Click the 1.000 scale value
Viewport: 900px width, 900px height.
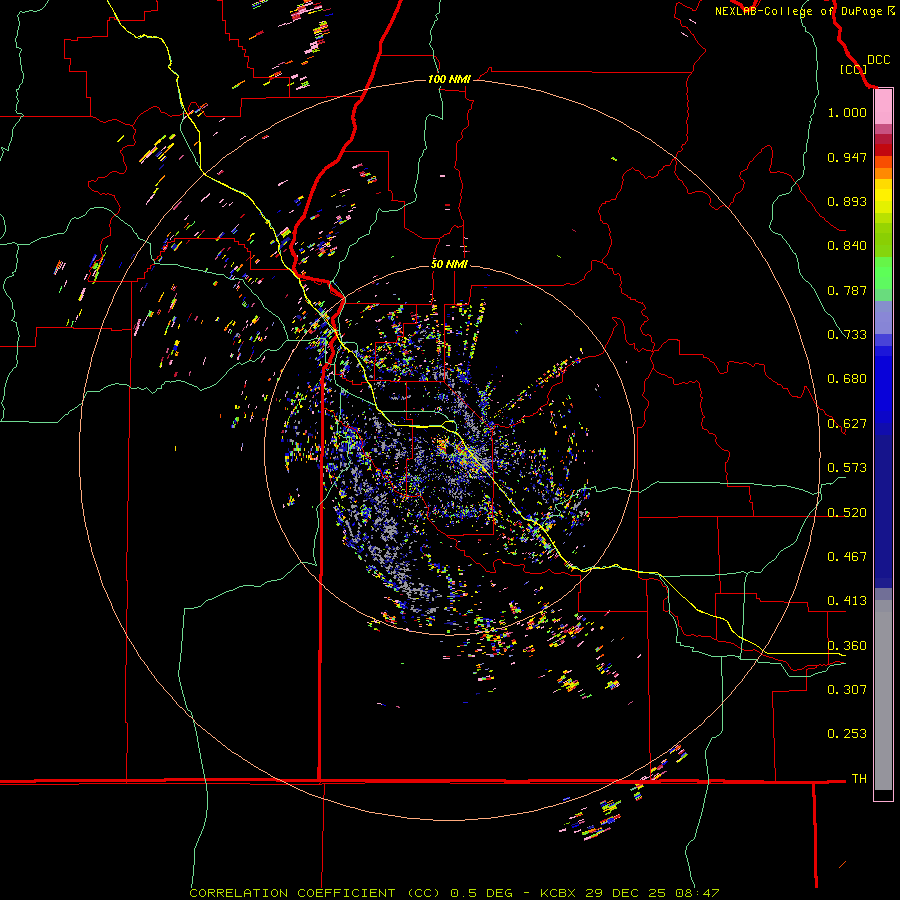tap(847, 112)
